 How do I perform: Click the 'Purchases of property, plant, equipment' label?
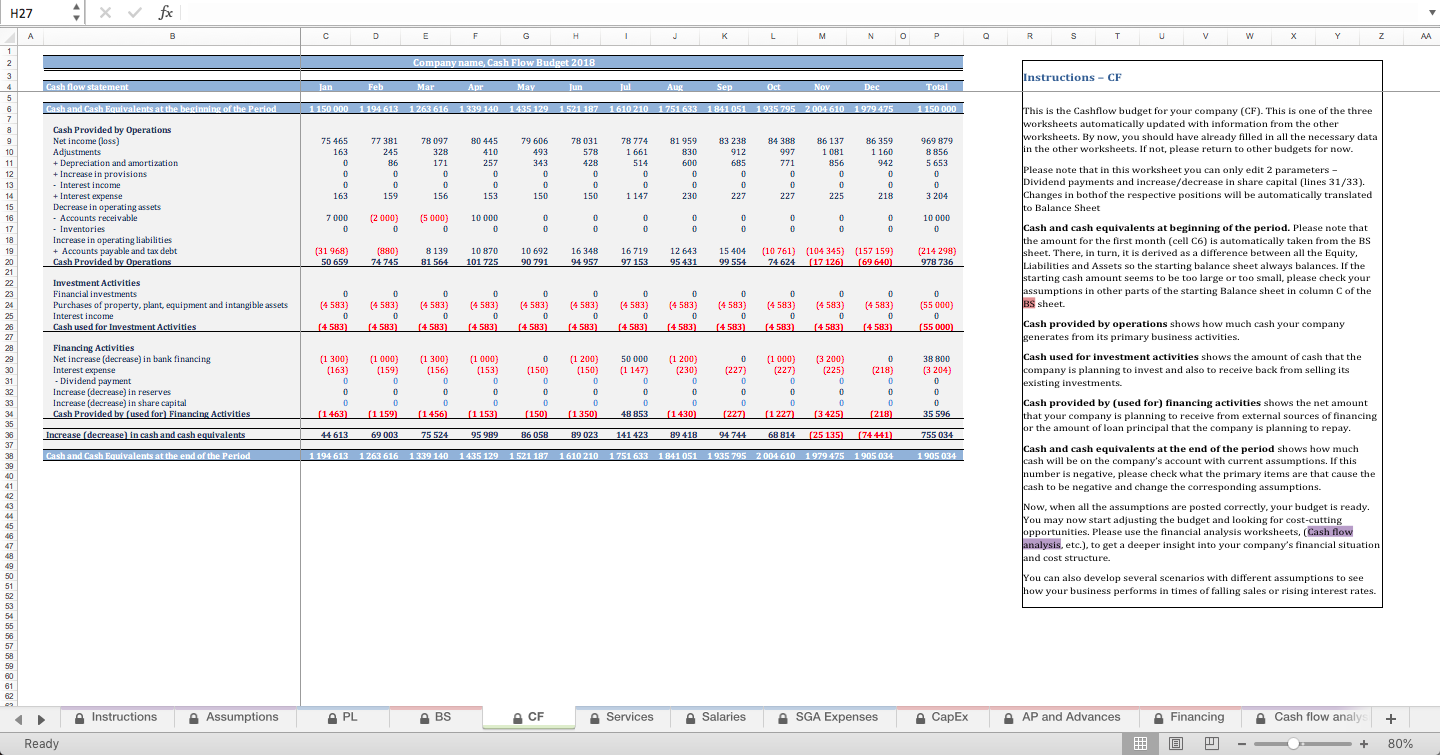click(x=170, y=305)
